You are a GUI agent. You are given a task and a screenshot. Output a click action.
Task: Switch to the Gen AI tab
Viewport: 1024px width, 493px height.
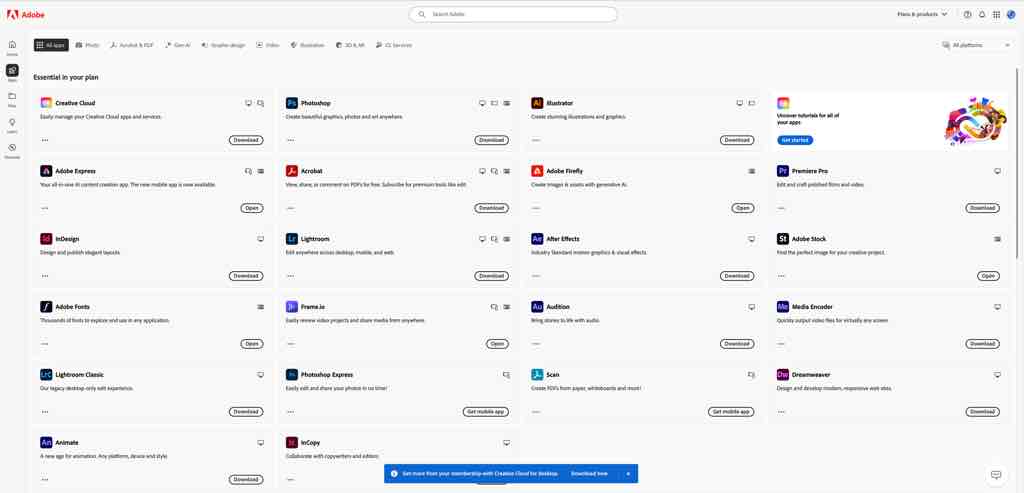(178, 45)
